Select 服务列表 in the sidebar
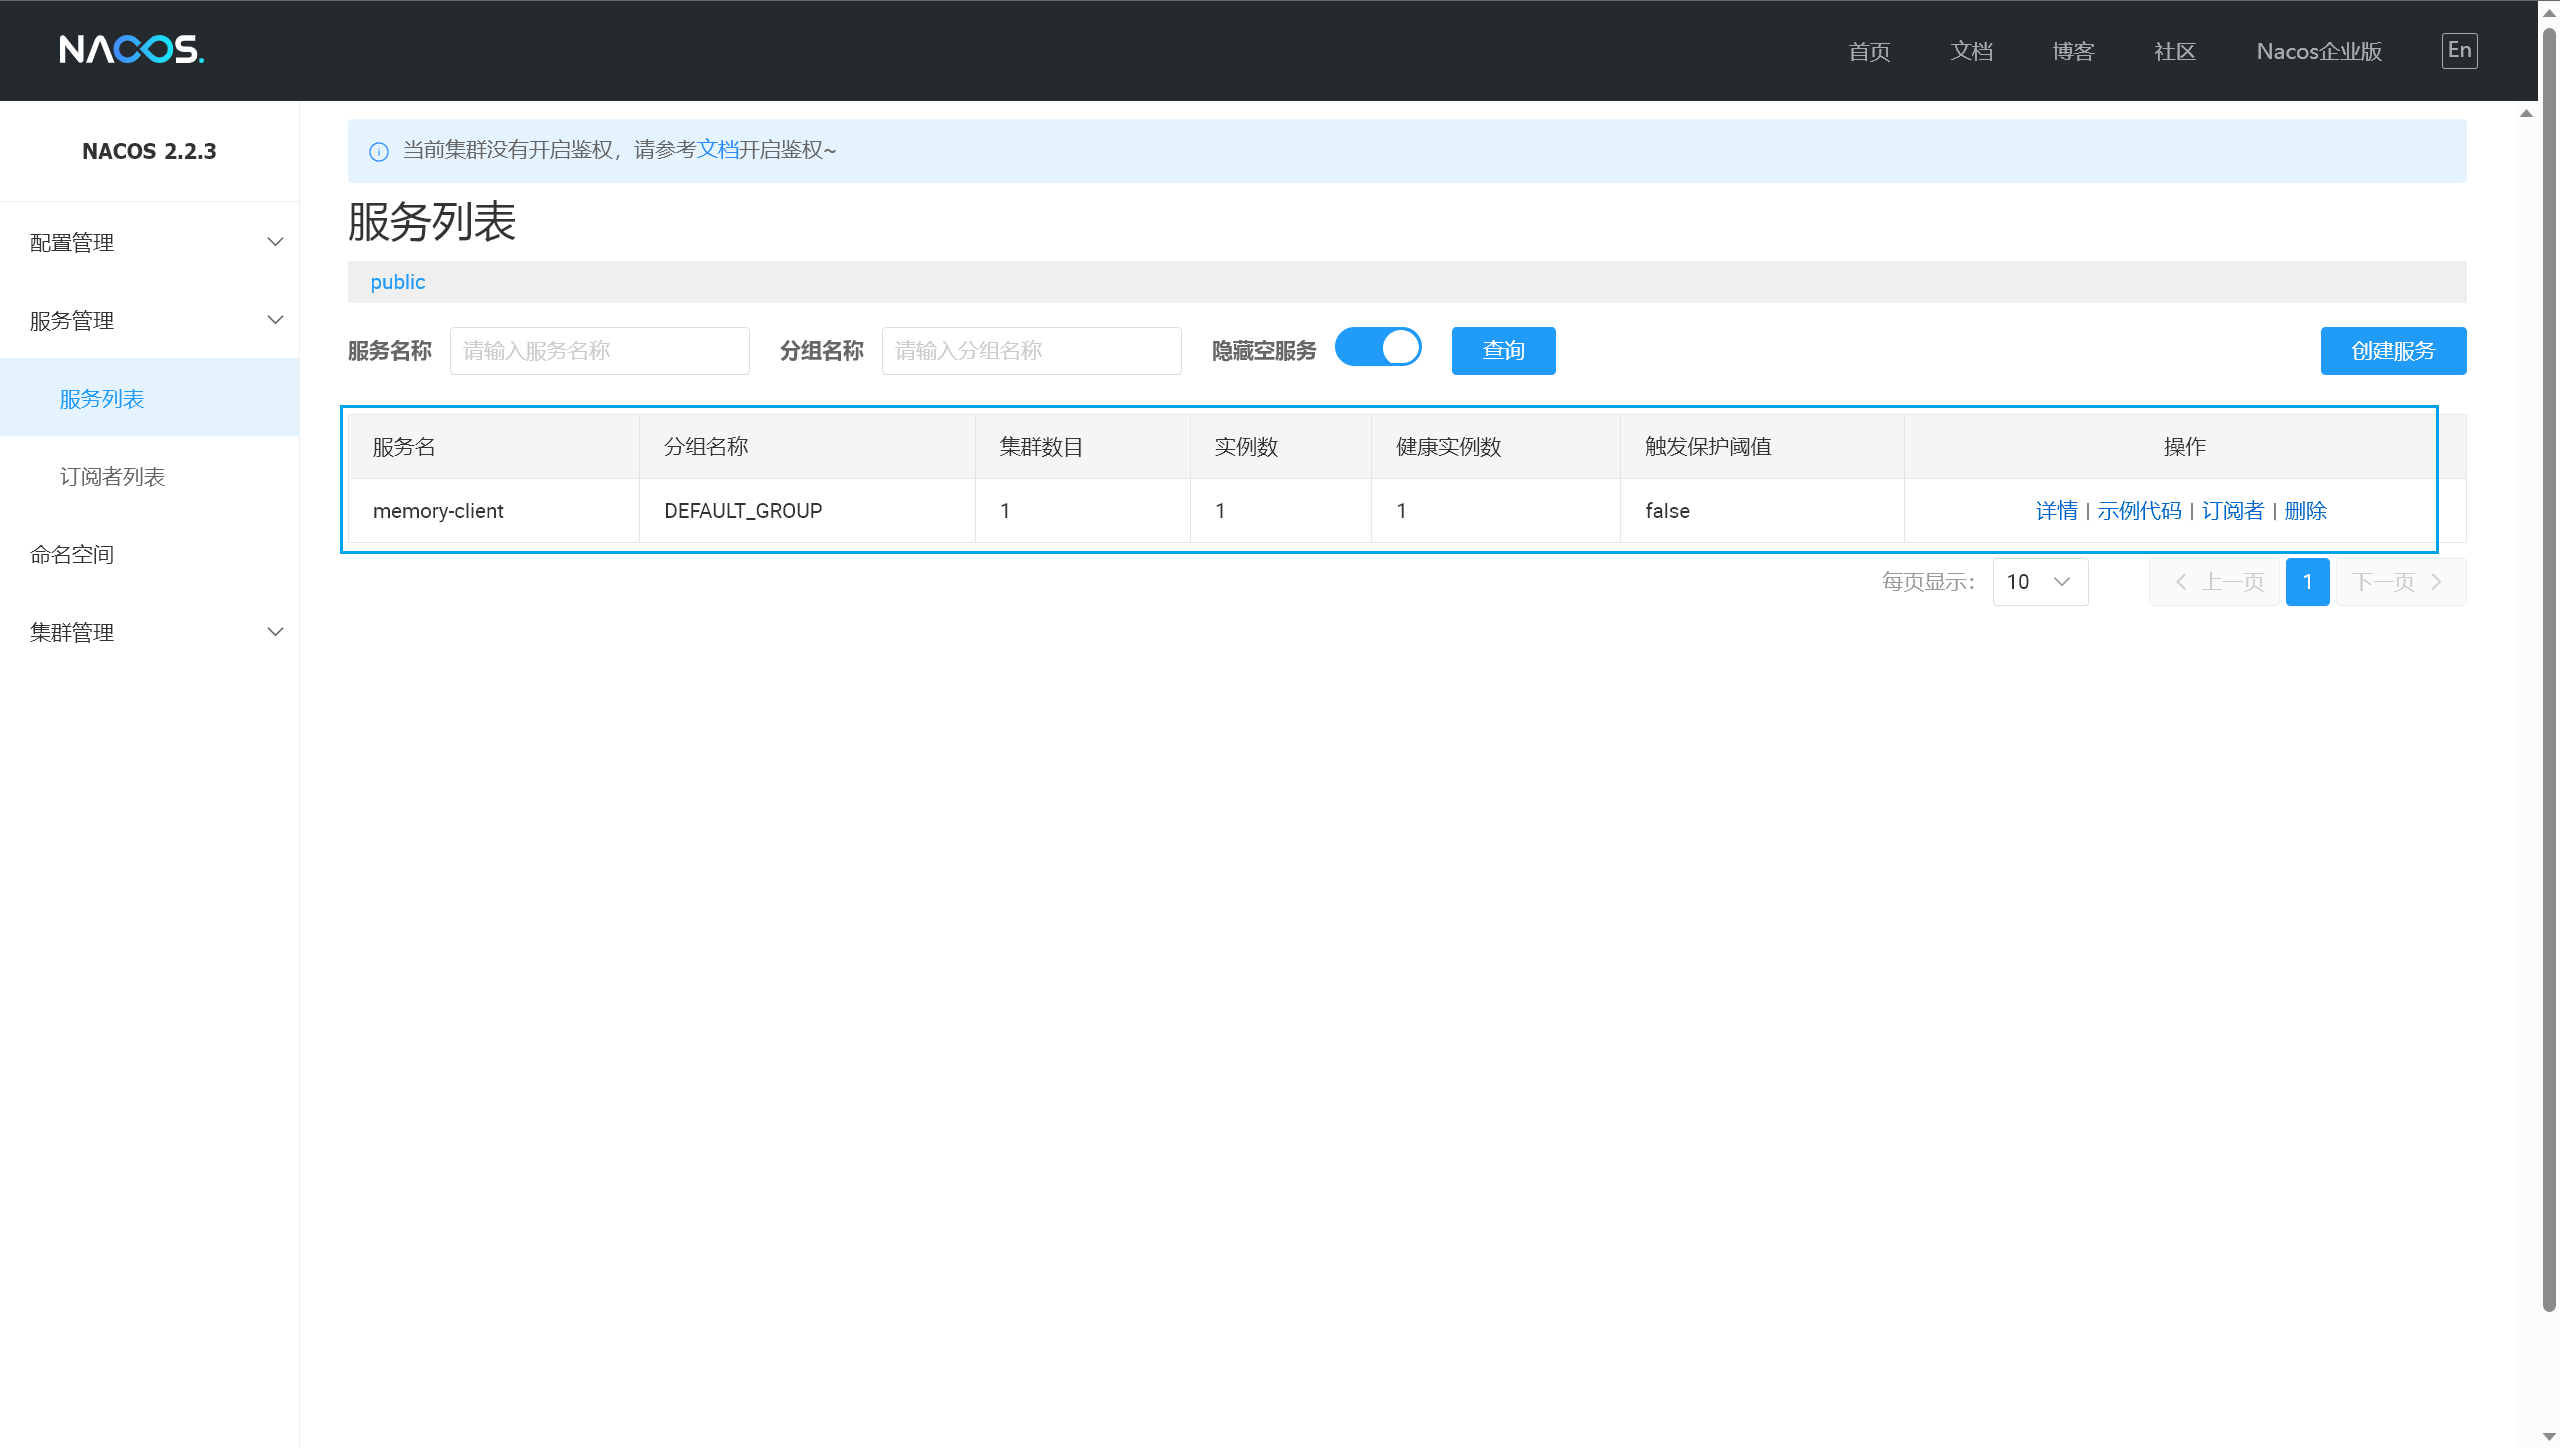This screenshot has height=1448, width=2560. point(150,398)
